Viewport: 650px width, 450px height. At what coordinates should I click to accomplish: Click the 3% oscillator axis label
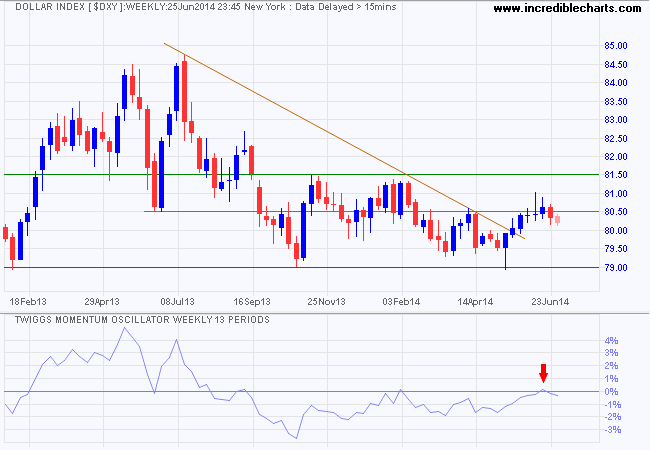(611, 353)
